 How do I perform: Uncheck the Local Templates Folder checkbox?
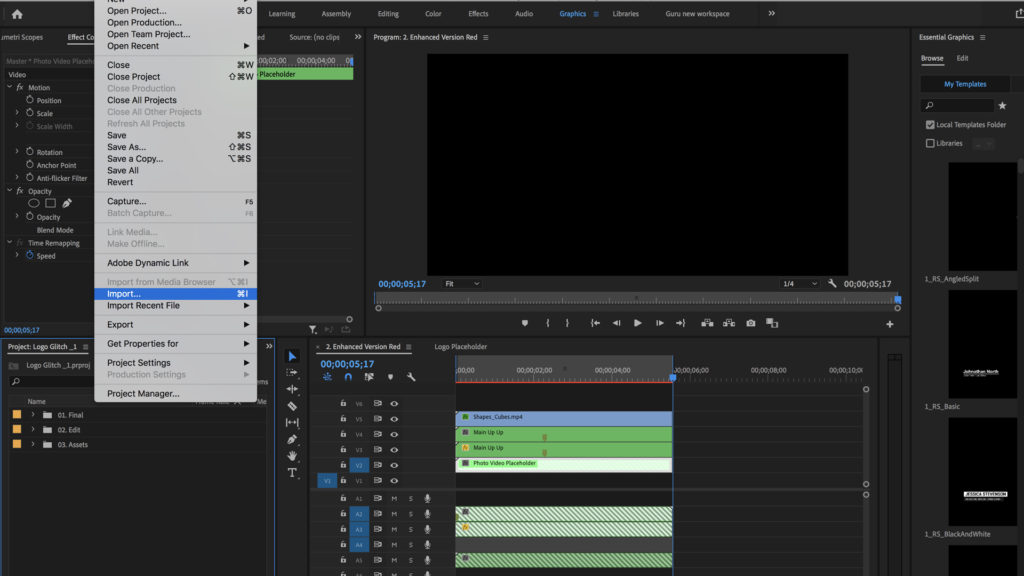click(930, 124)
